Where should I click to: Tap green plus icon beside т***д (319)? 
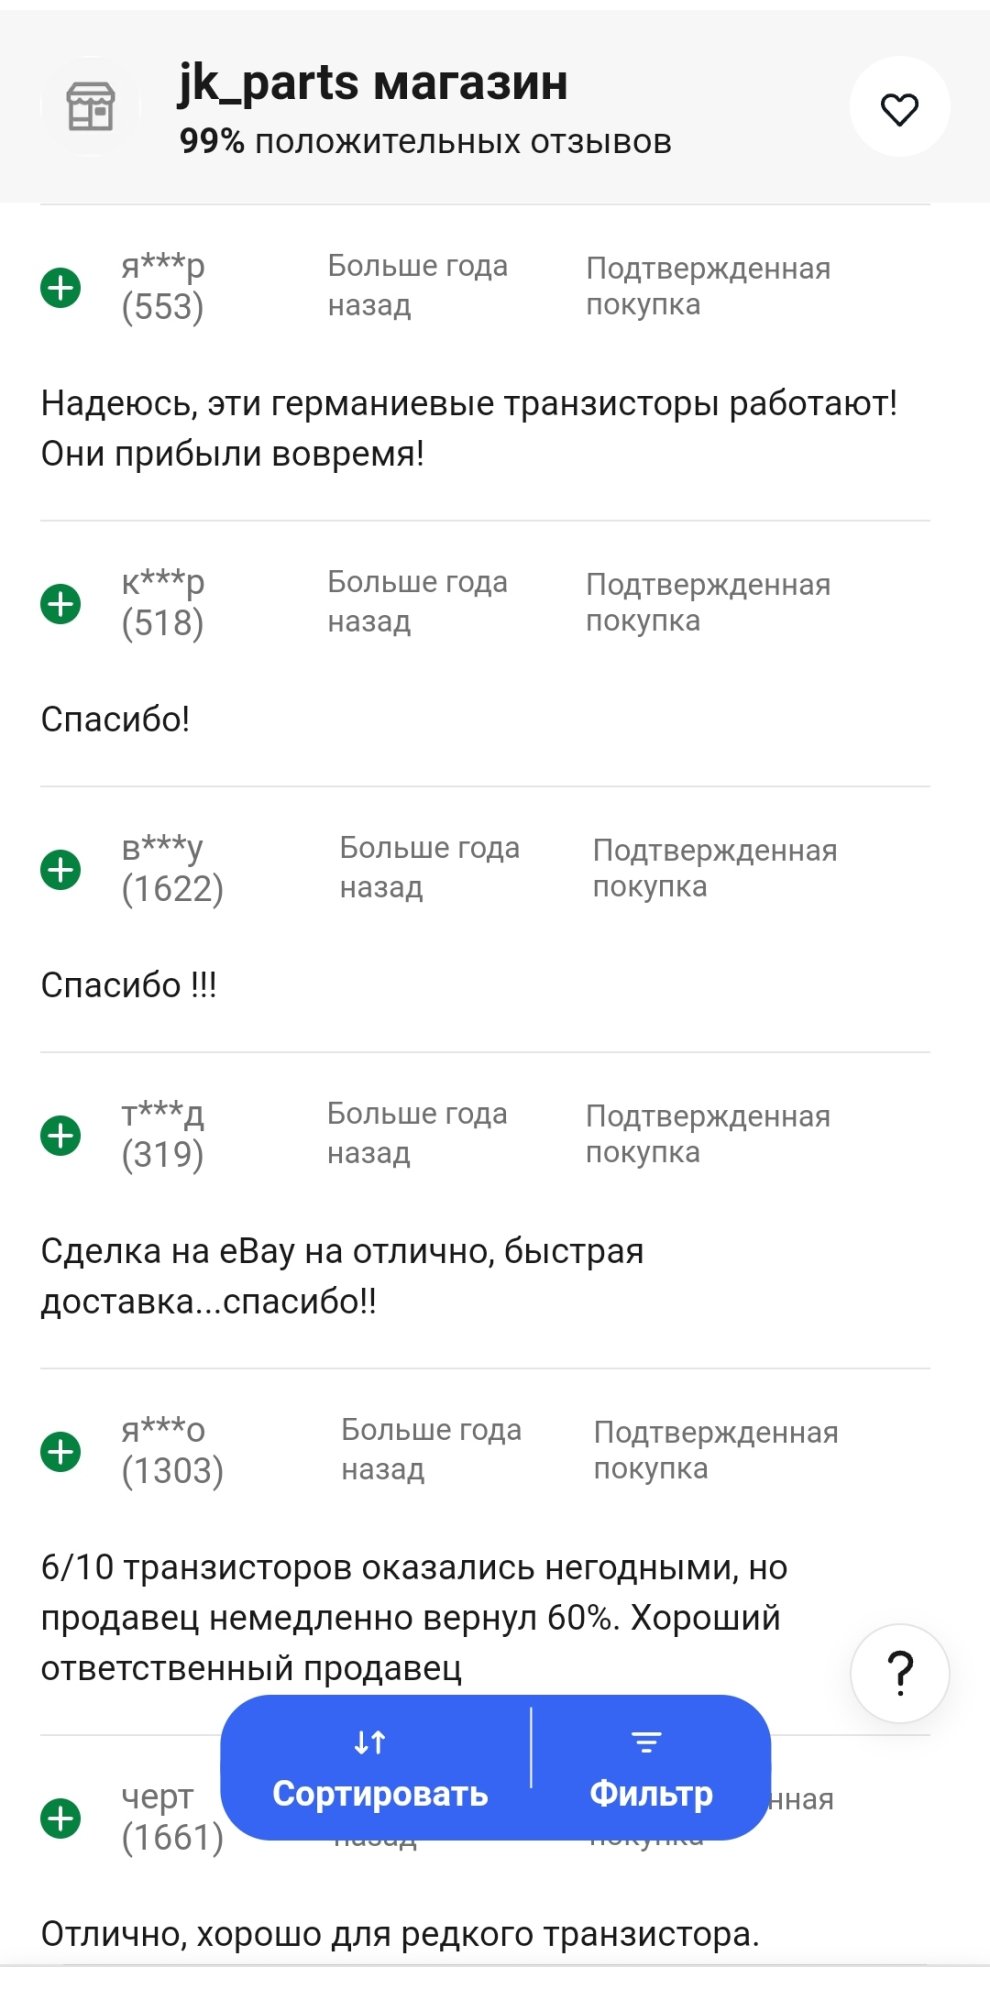click(61, 1136)
